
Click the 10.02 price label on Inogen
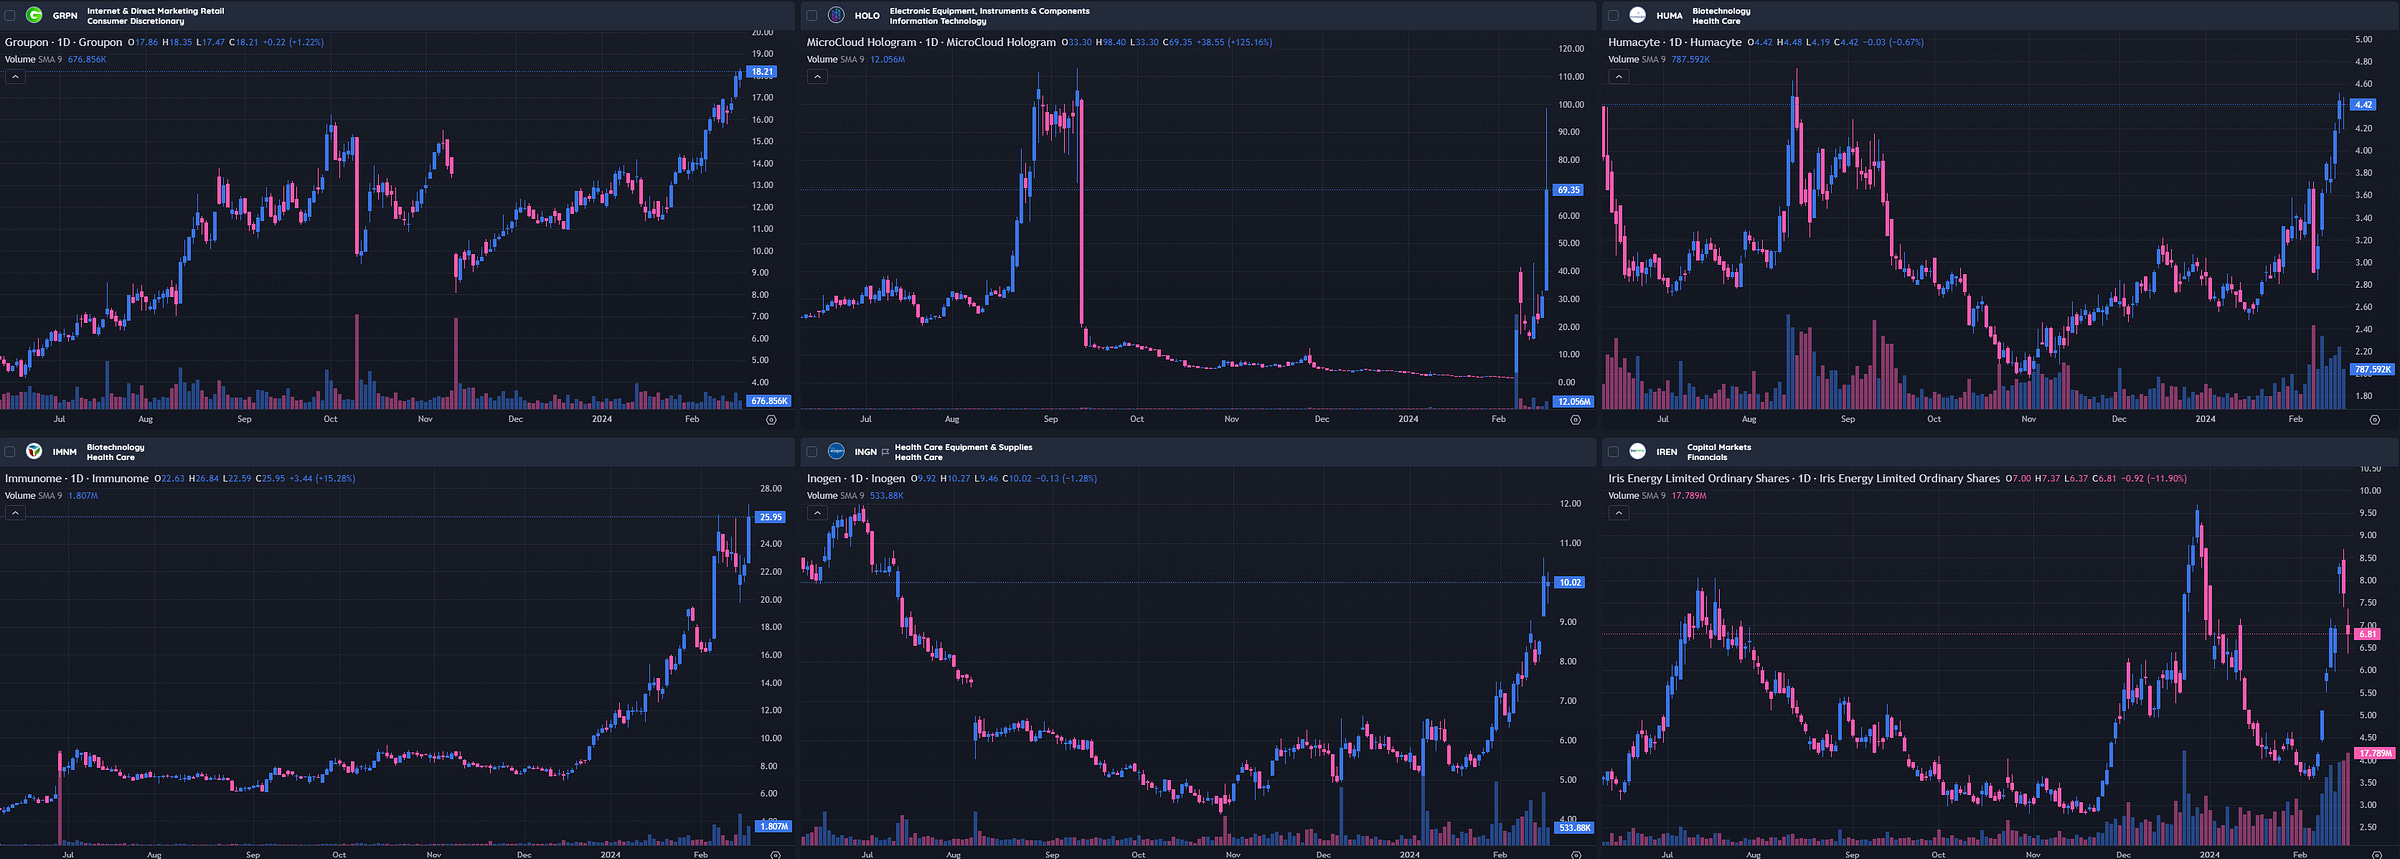pyautogui.click(x=1570, y=582)
